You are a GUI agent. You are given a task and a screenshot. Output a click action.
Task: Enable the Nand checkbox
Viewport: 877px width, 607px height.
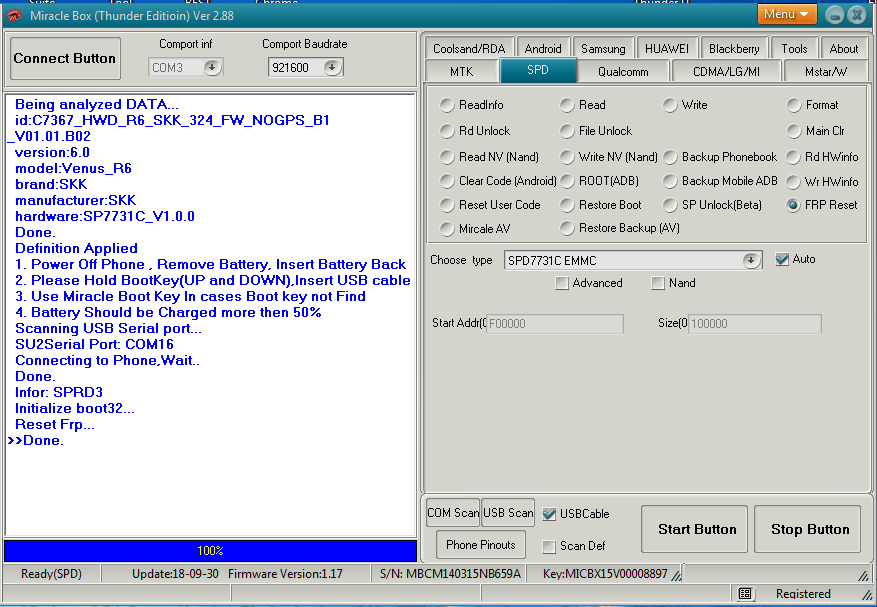tap(658, 283)
